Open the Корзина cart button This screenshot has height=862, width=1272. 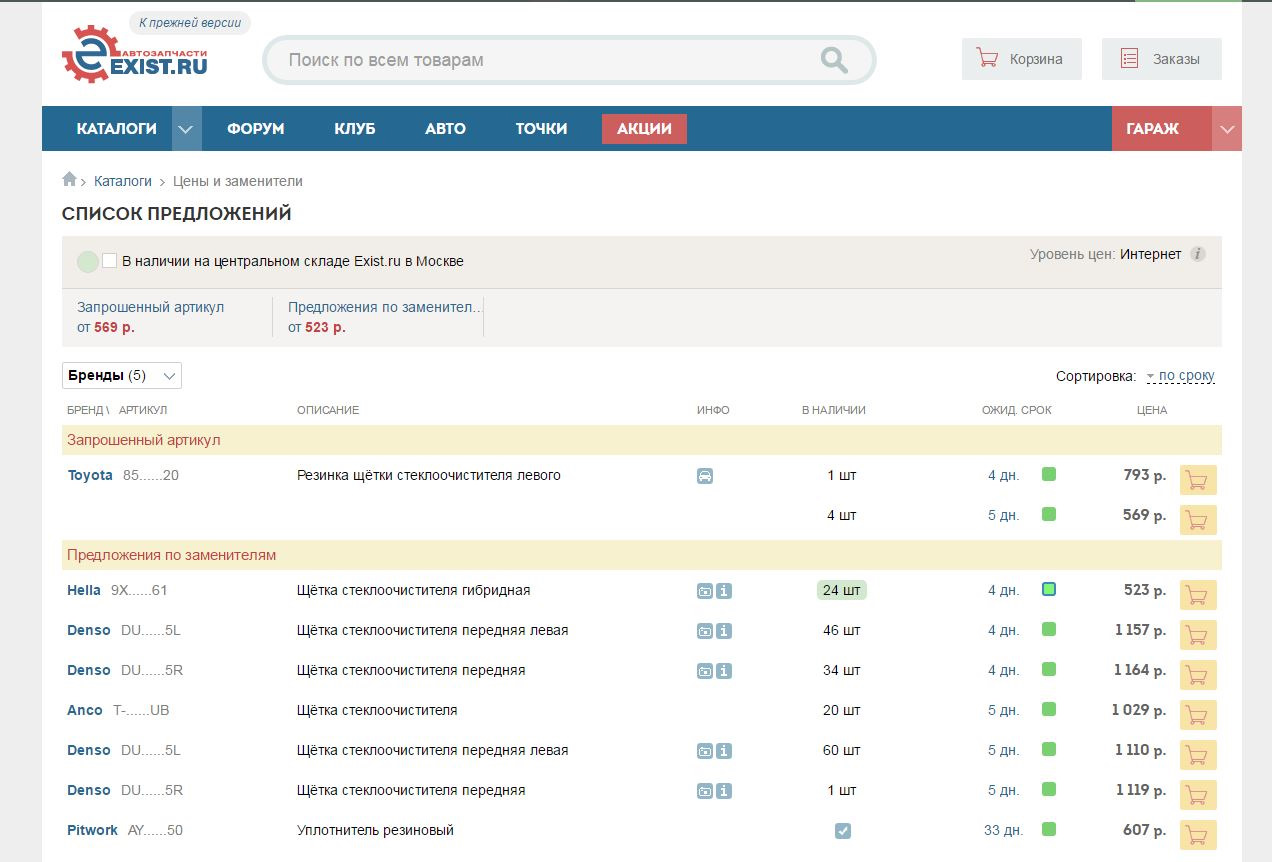(1022, 59)
